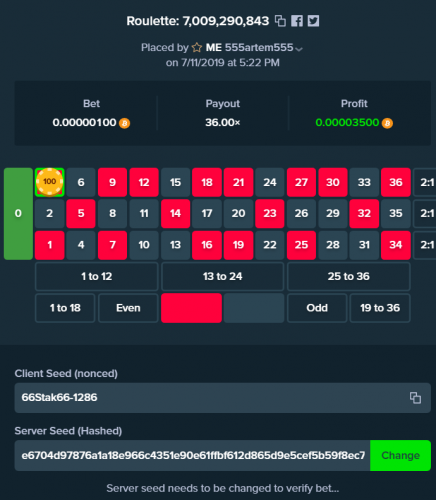Select the green 0 slot
Viewport: 436px width, 500px height.
click(x=18, y=214)
